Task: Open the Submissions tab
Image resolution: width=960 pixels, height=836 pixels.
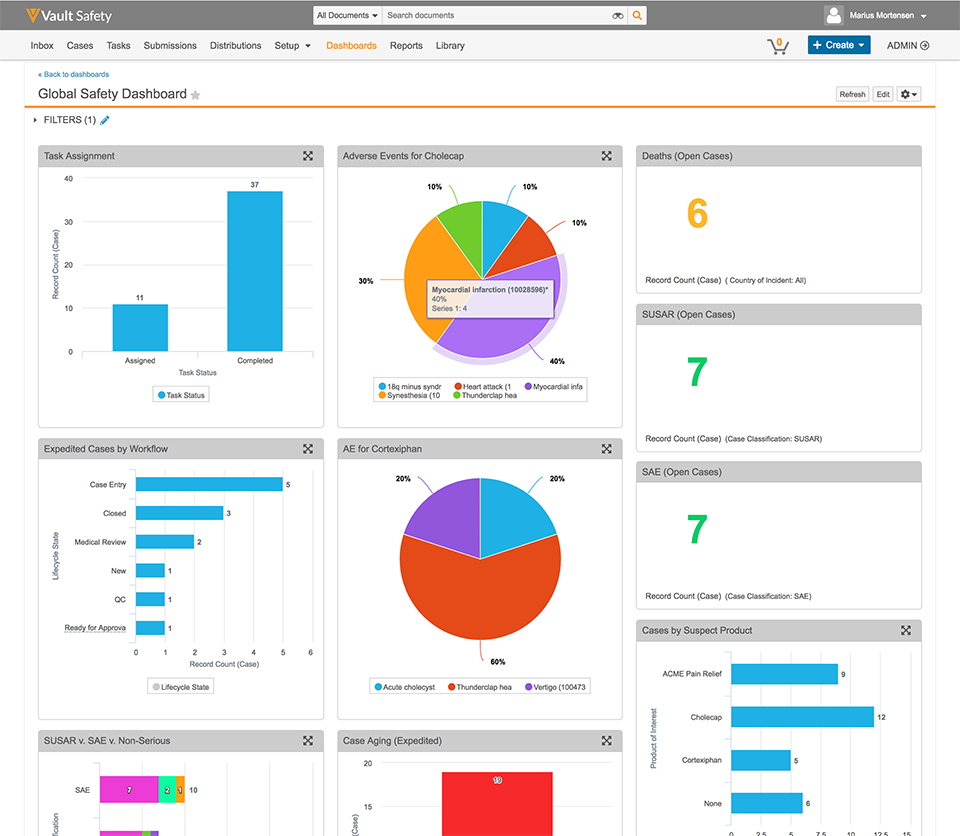Action: pyautogui.click(x=170, y=46)
